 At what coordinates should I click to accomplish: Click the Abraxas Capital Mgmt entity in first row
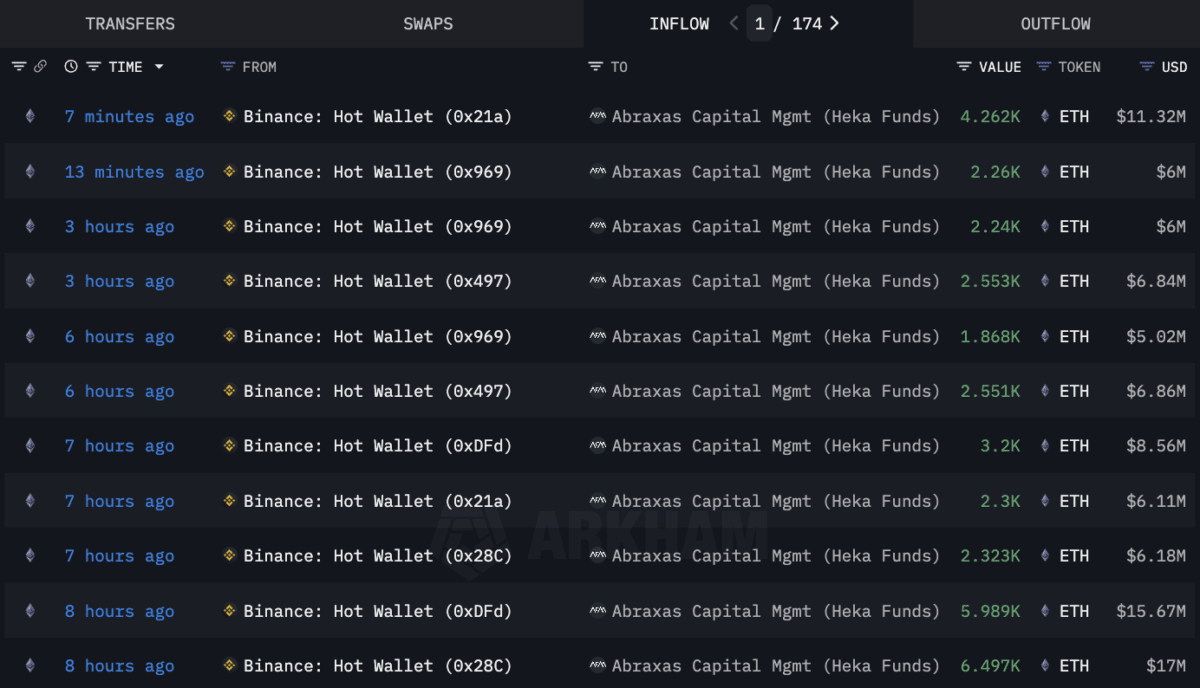click(775, 117)
